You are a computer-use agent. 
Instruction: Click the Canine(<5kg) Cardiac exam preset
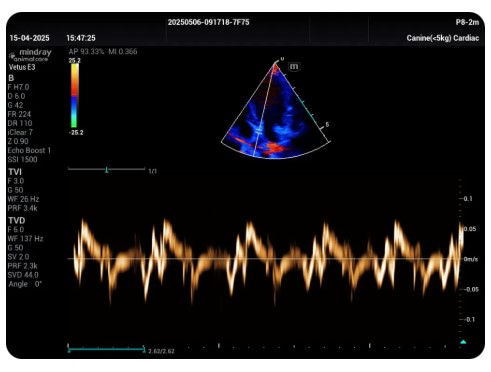[443, 38]
